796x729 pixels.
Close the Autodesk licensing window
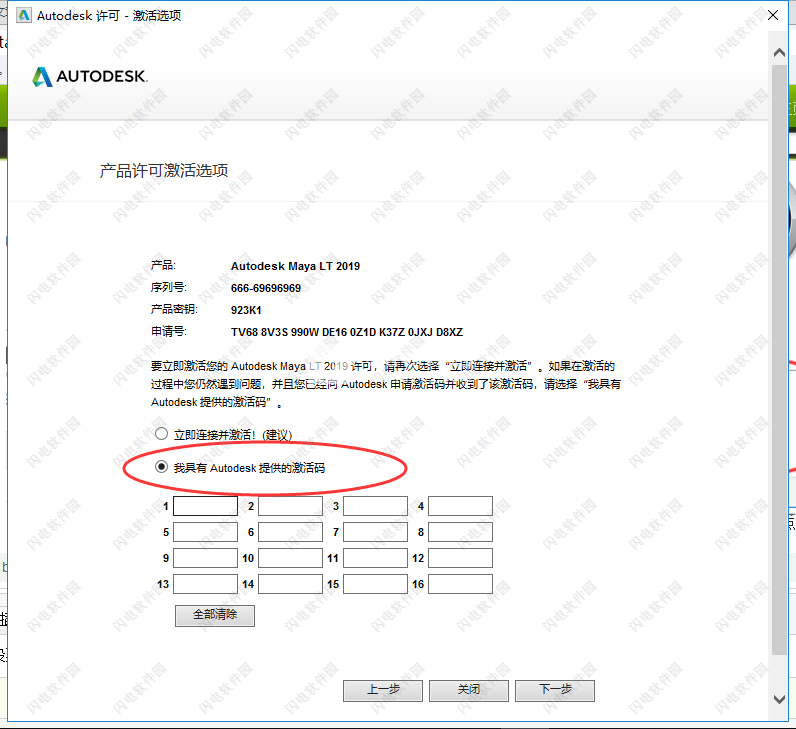click(x=773, y=15)
